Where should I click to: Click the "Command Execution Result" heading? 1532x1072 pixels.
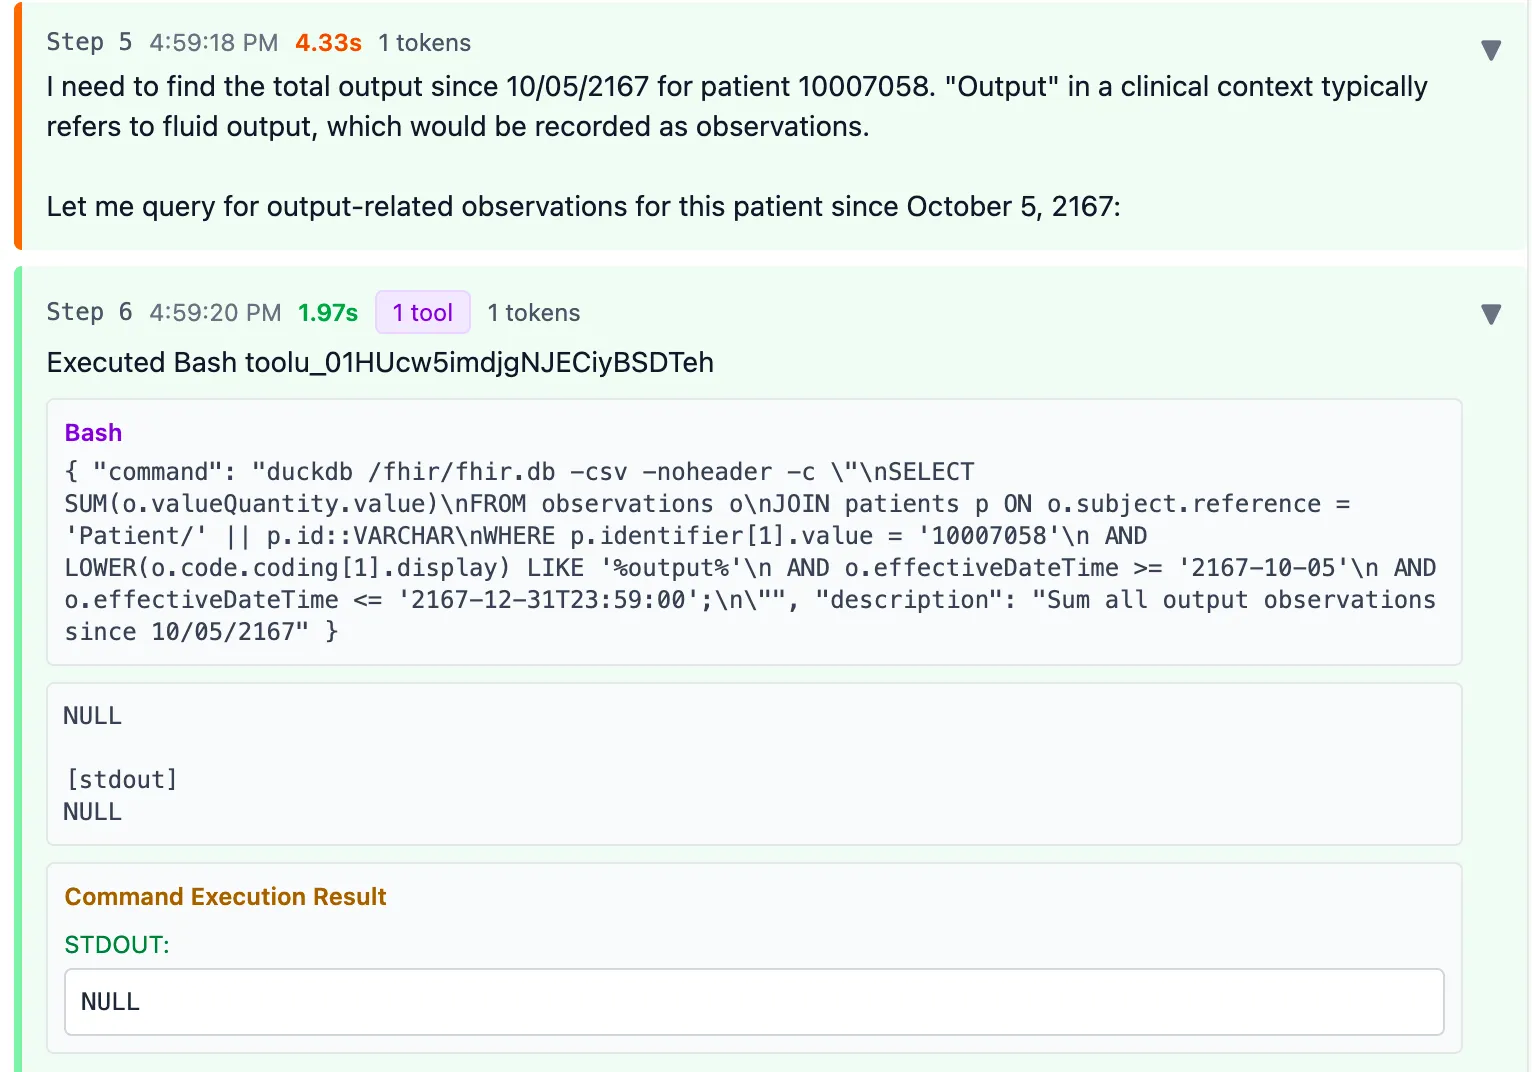[x=225, y=897]
